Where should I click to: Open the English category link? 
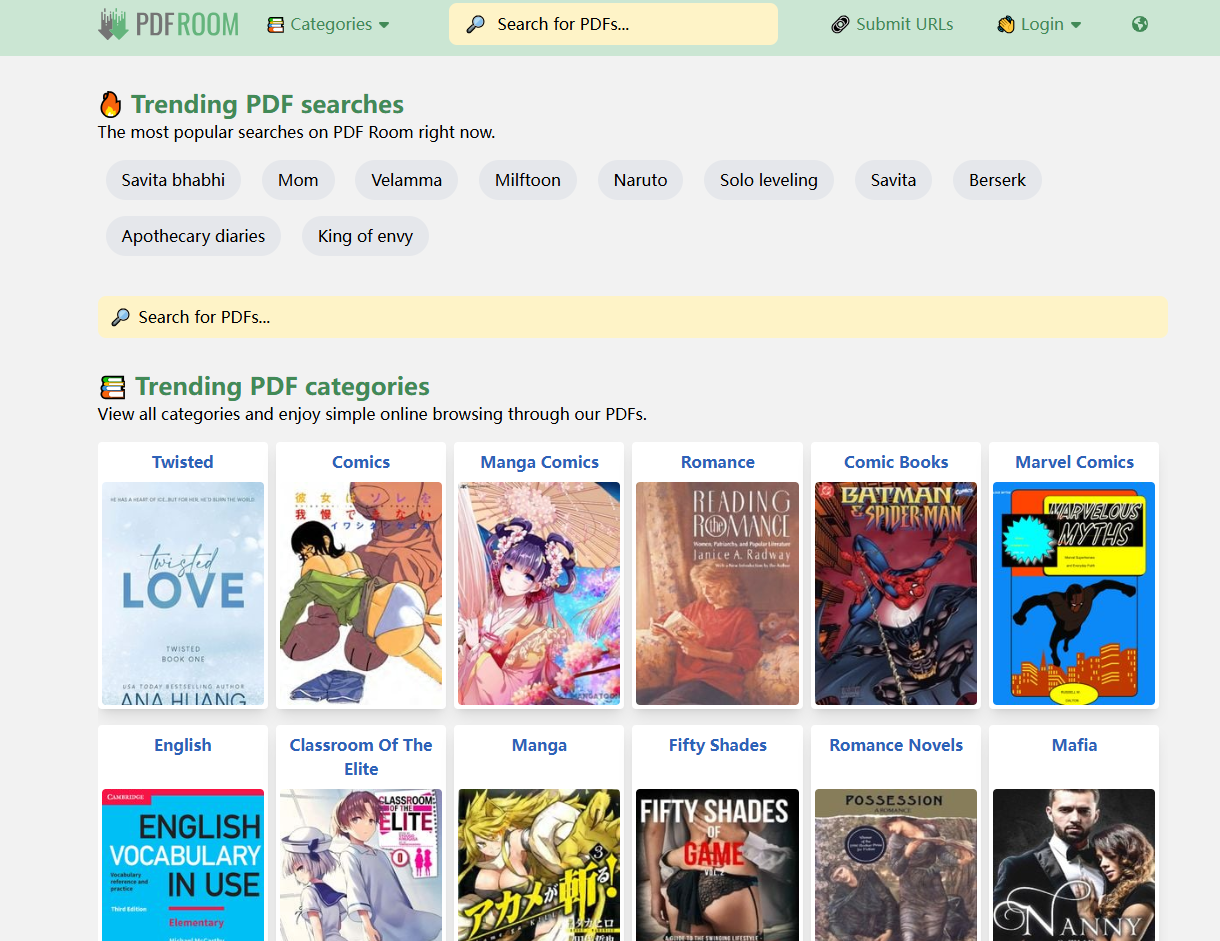coord(183,745)
